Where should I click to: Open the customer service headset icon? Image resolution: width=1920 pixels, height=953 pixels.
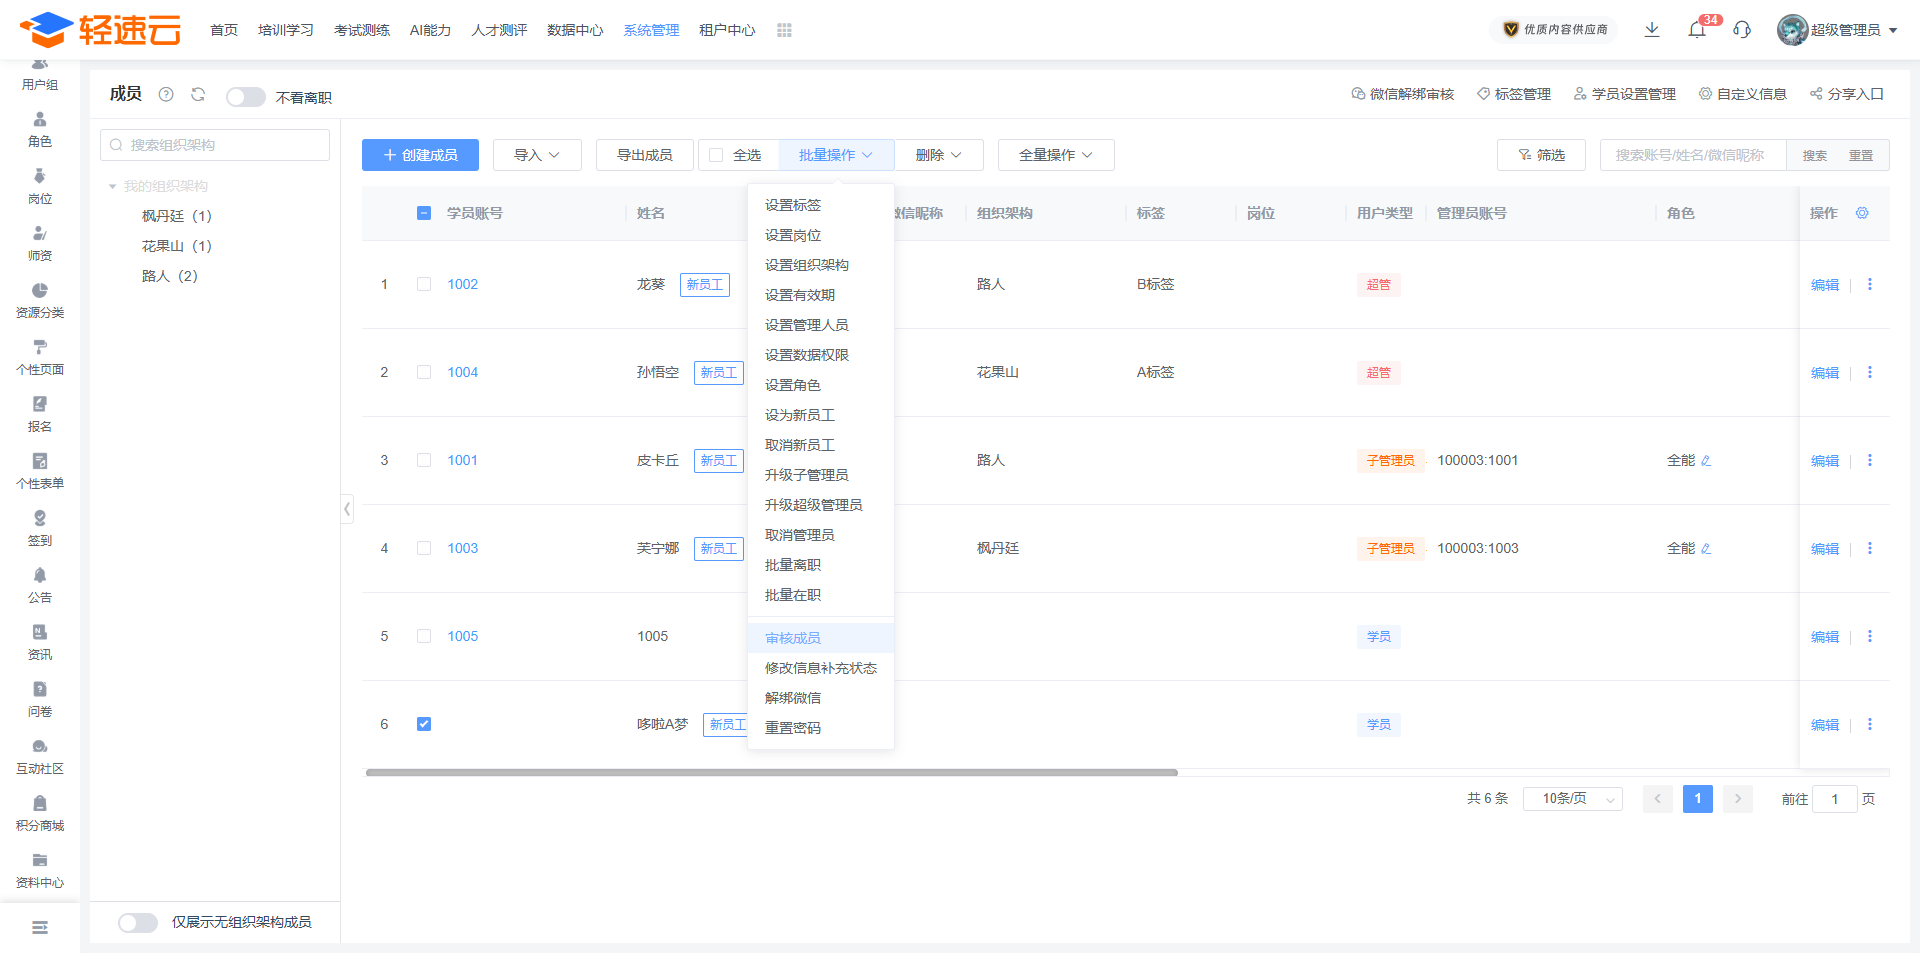pyautogui.click(x=1742, y=30)
